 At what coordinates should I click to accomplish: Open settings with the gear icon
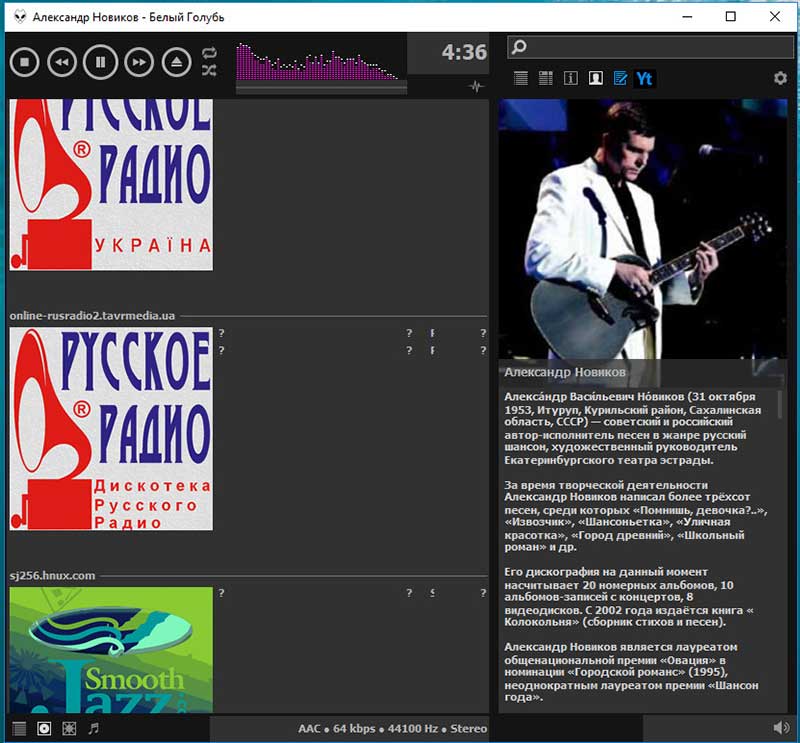click(x=780, y=78)
